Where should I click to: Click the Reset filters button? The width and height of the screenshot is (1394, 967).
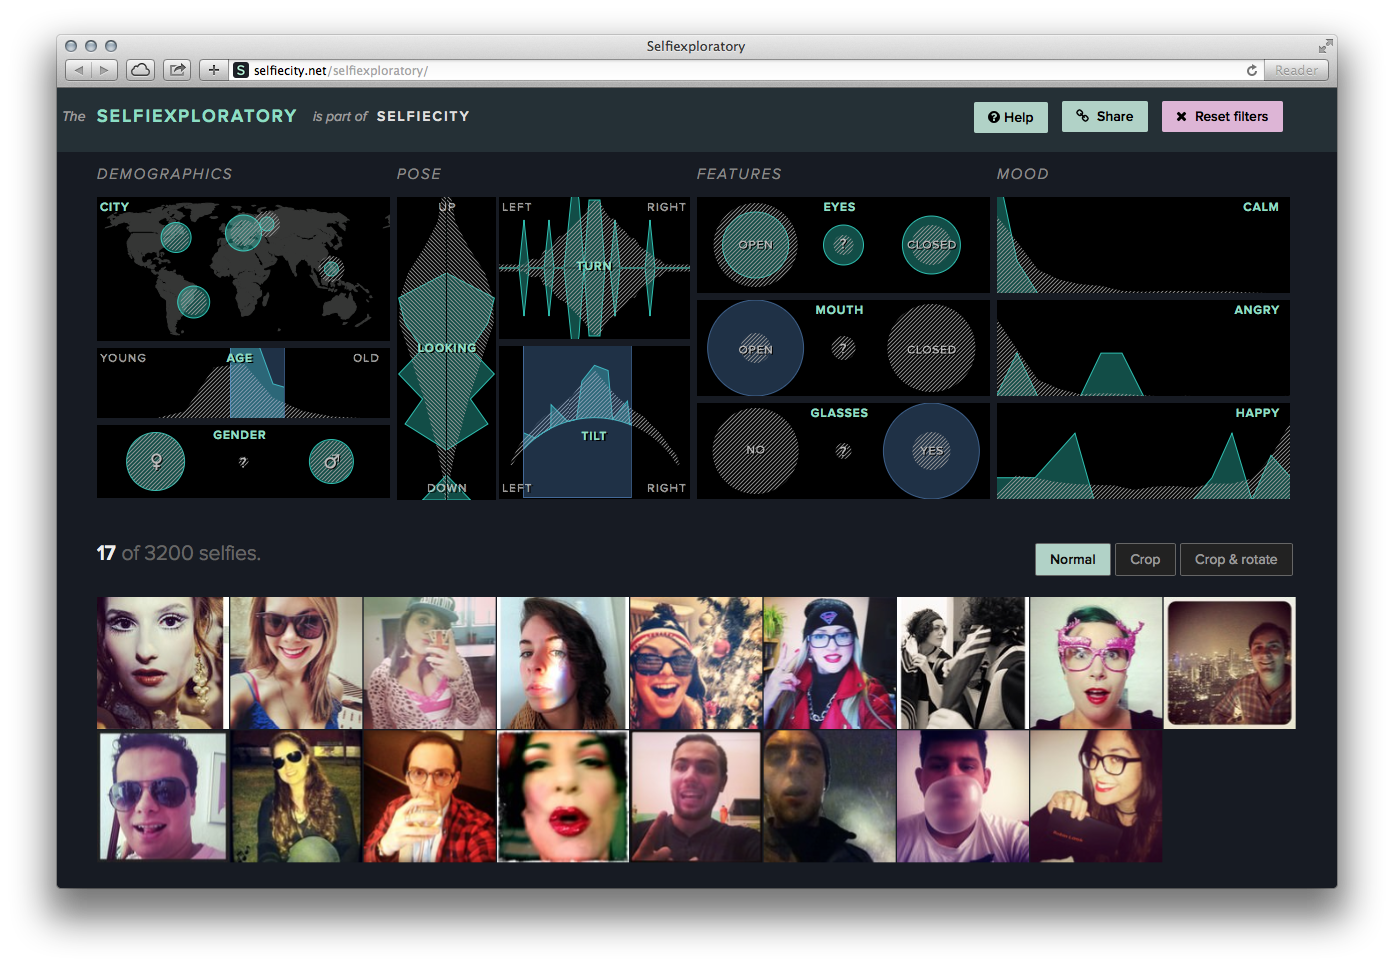click(x=1222, y=117)
